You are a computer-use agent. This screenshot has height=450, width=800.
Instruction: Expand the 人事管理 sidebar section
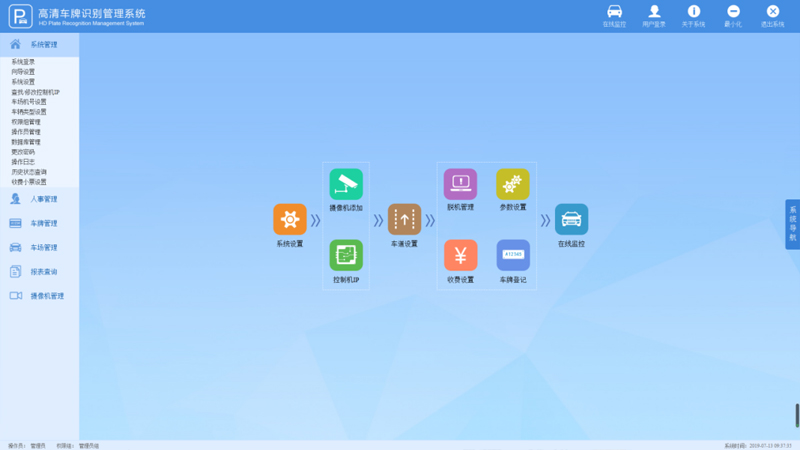tap(40, 199)
